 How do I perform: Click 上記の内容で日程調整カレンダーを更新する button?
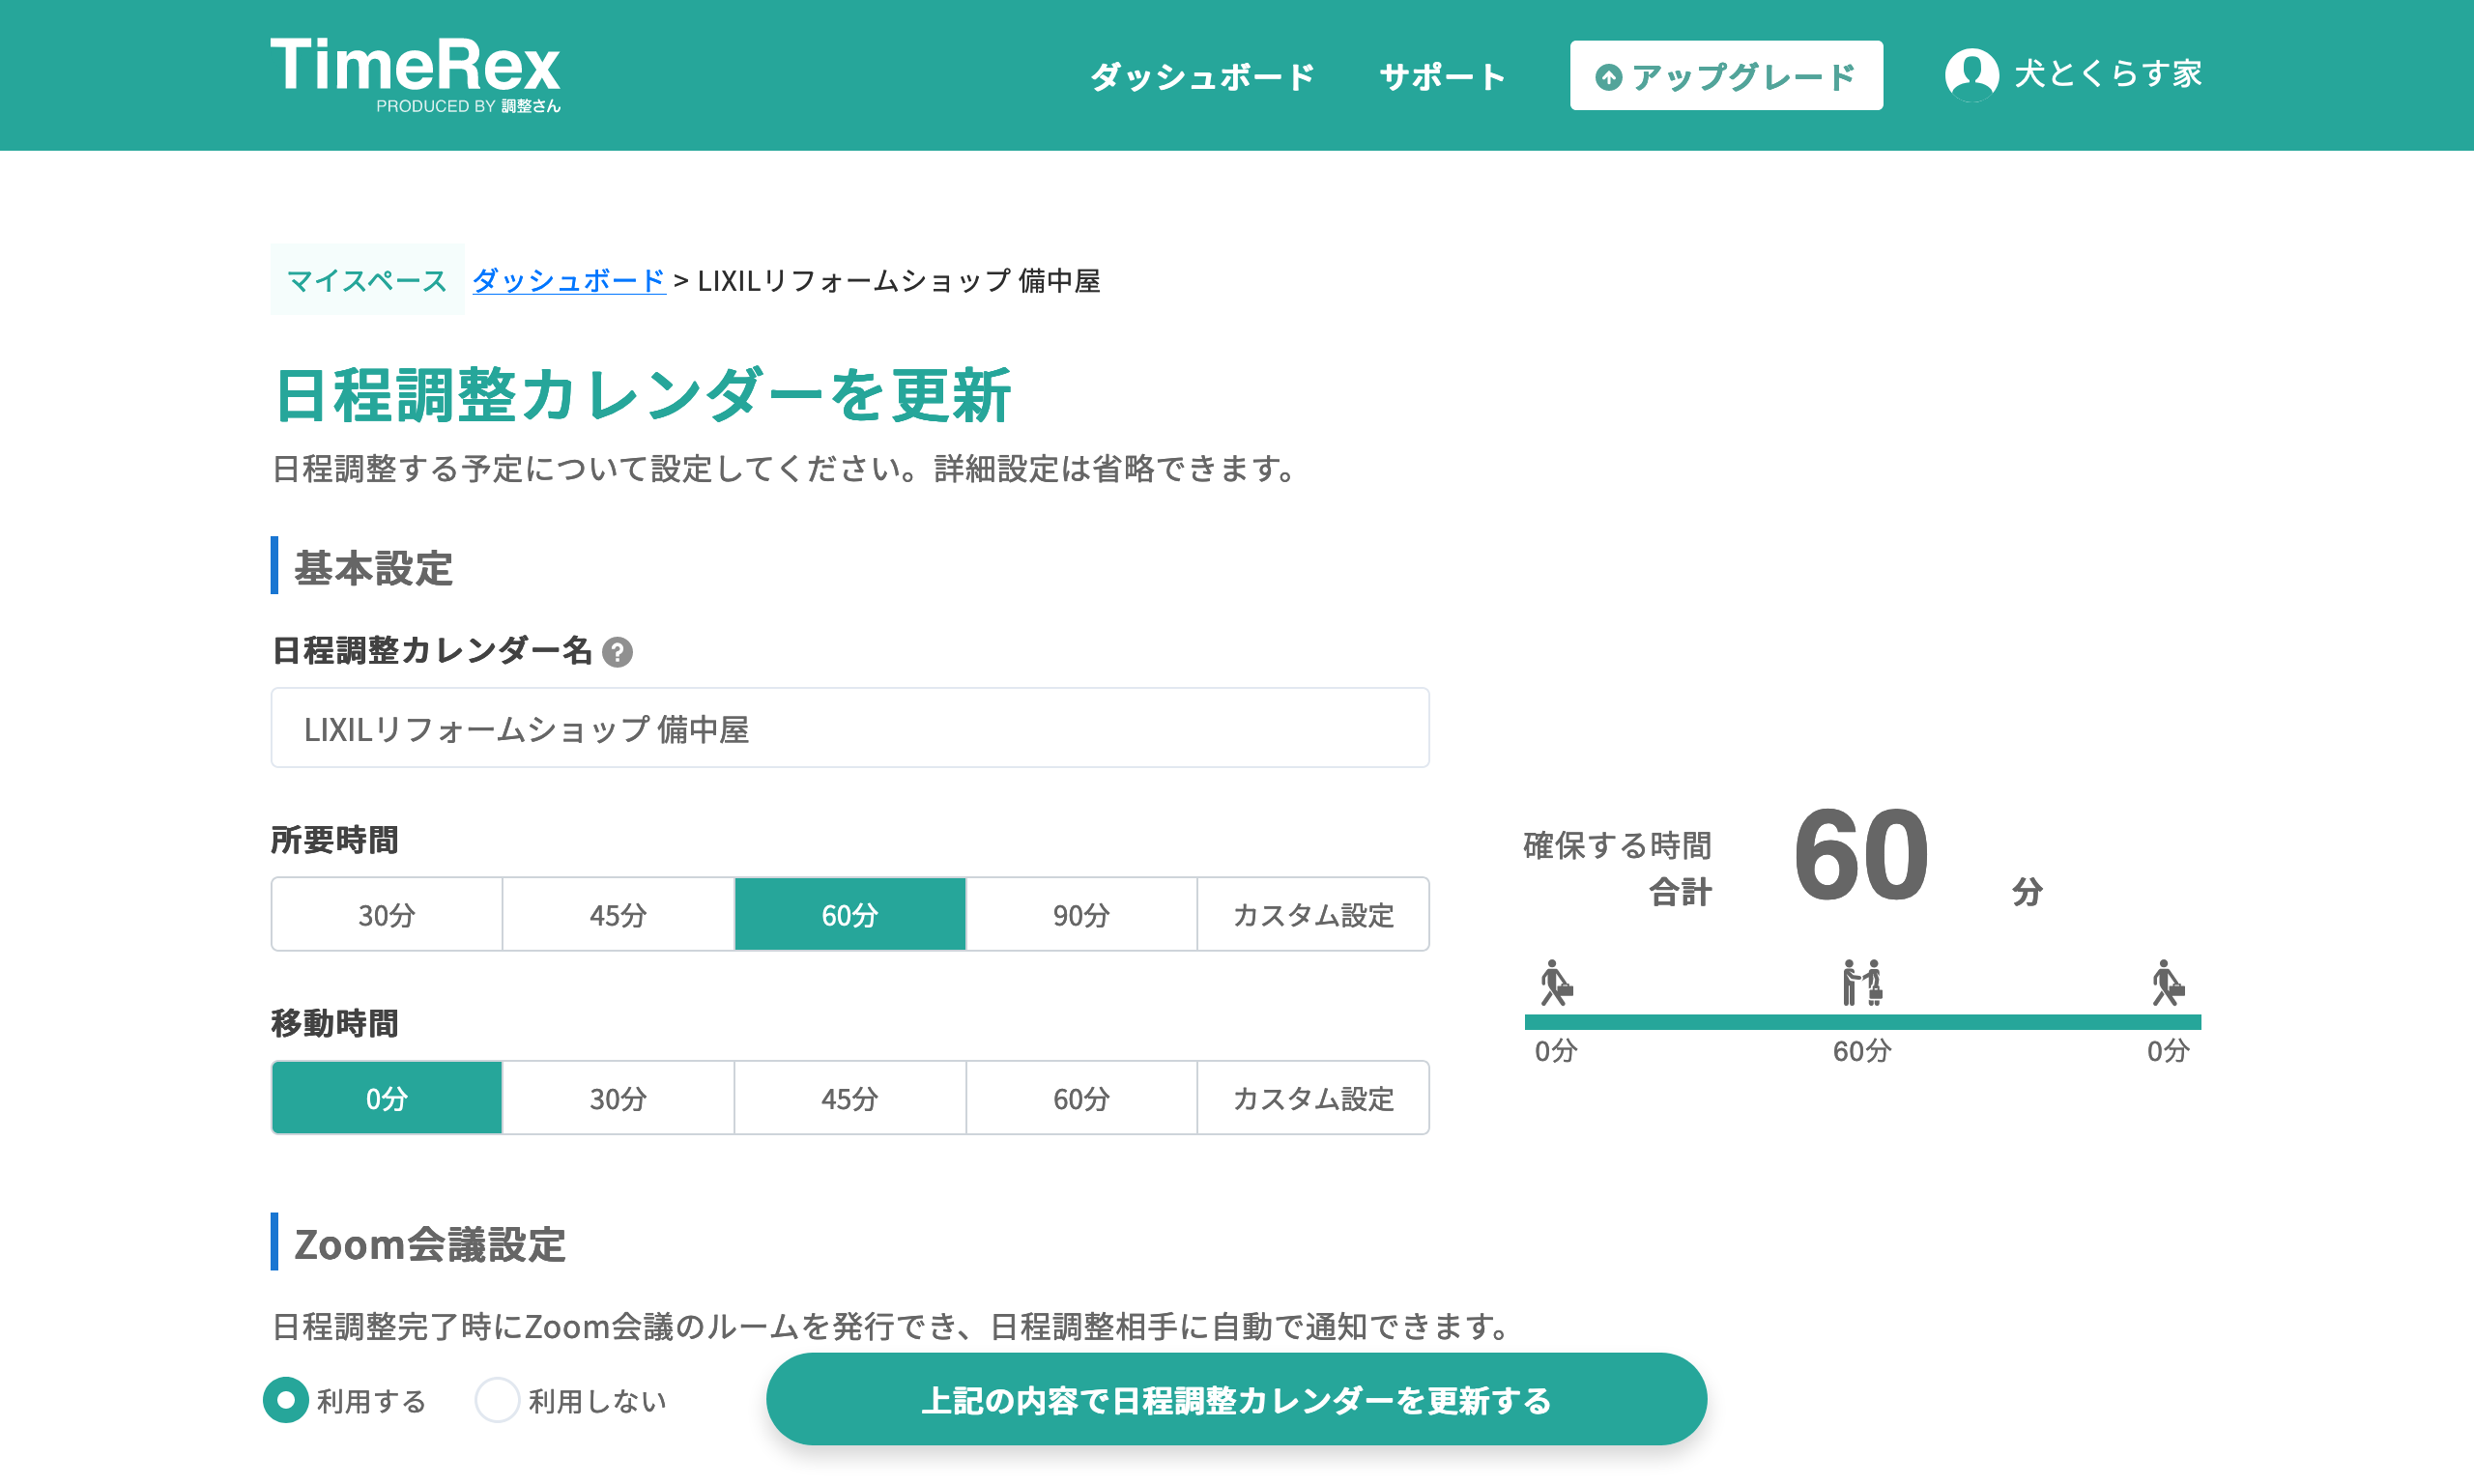click(x=1236, y=1399)
